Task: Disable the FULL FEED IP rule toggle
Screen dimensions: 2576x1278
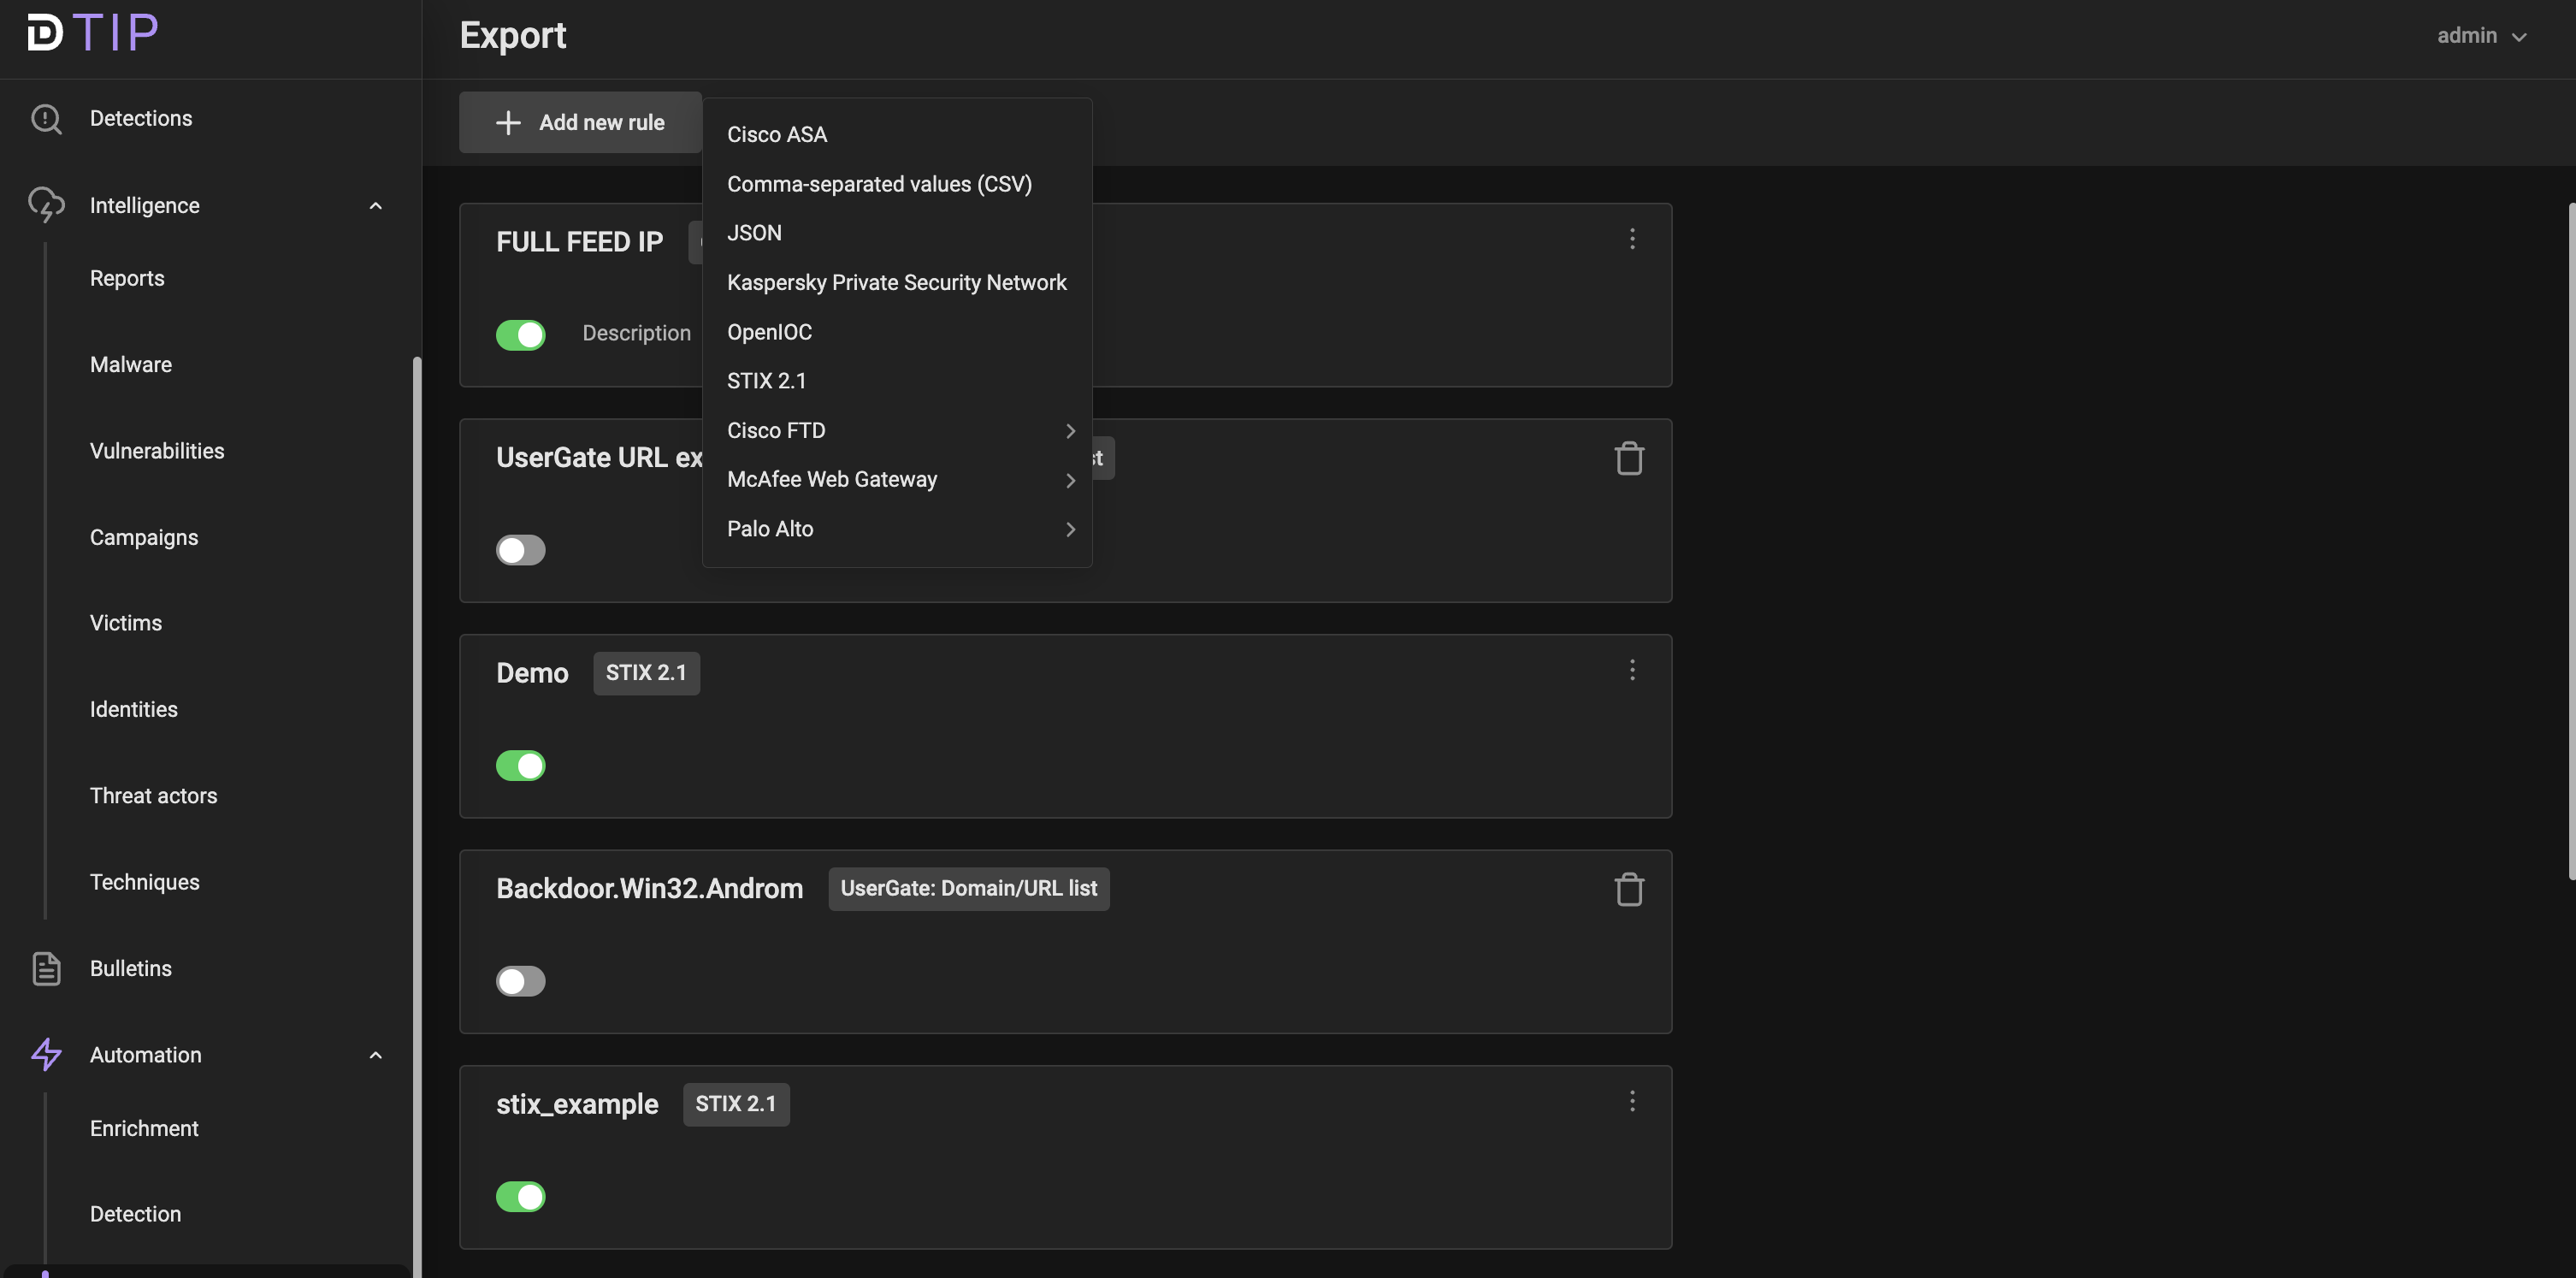Action: (520, 335)
